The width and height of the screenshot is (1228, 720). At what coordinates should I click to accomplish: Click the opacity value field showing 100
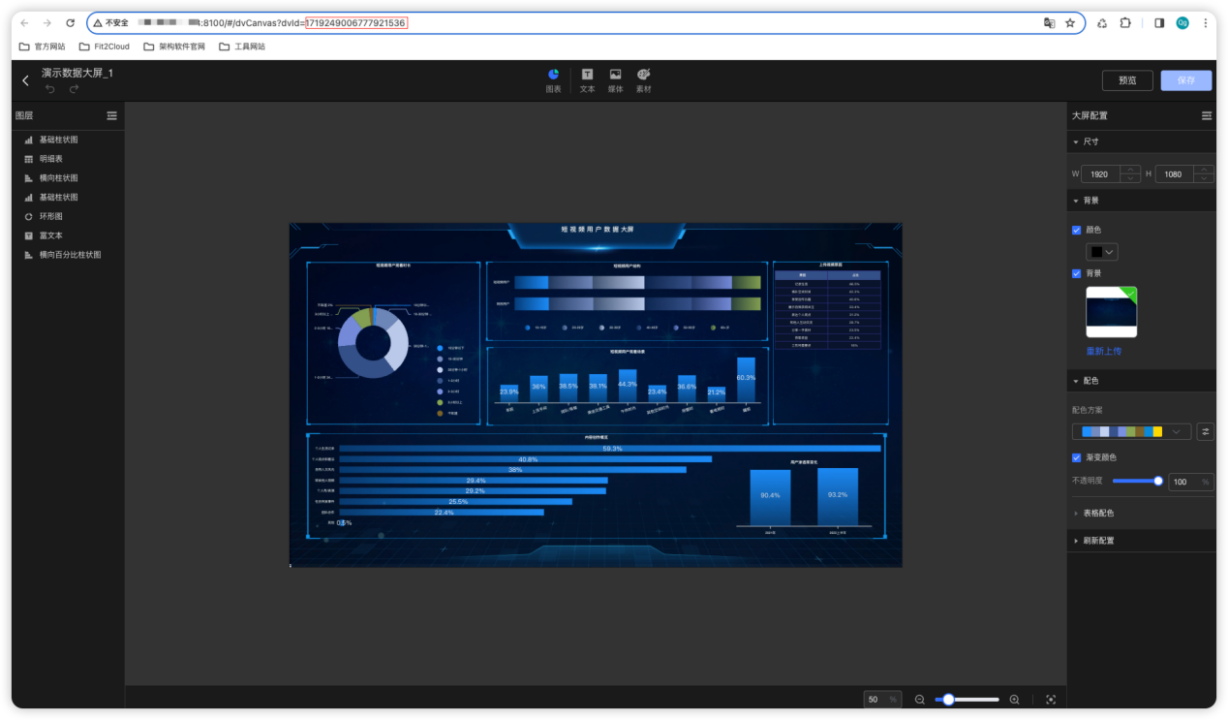[x=1191, y=482]
